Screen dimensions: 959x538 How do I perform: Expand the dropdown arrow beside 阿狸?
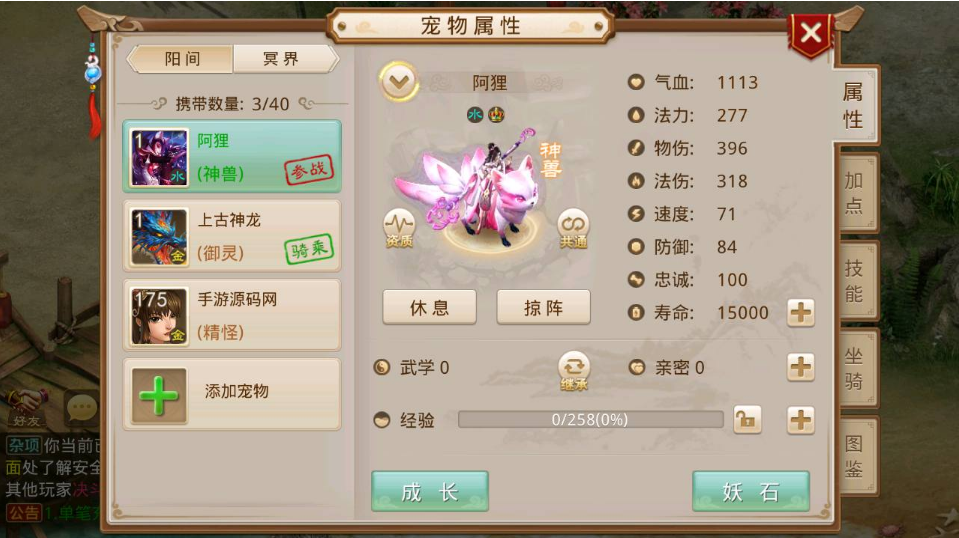[x=399, y=81]
